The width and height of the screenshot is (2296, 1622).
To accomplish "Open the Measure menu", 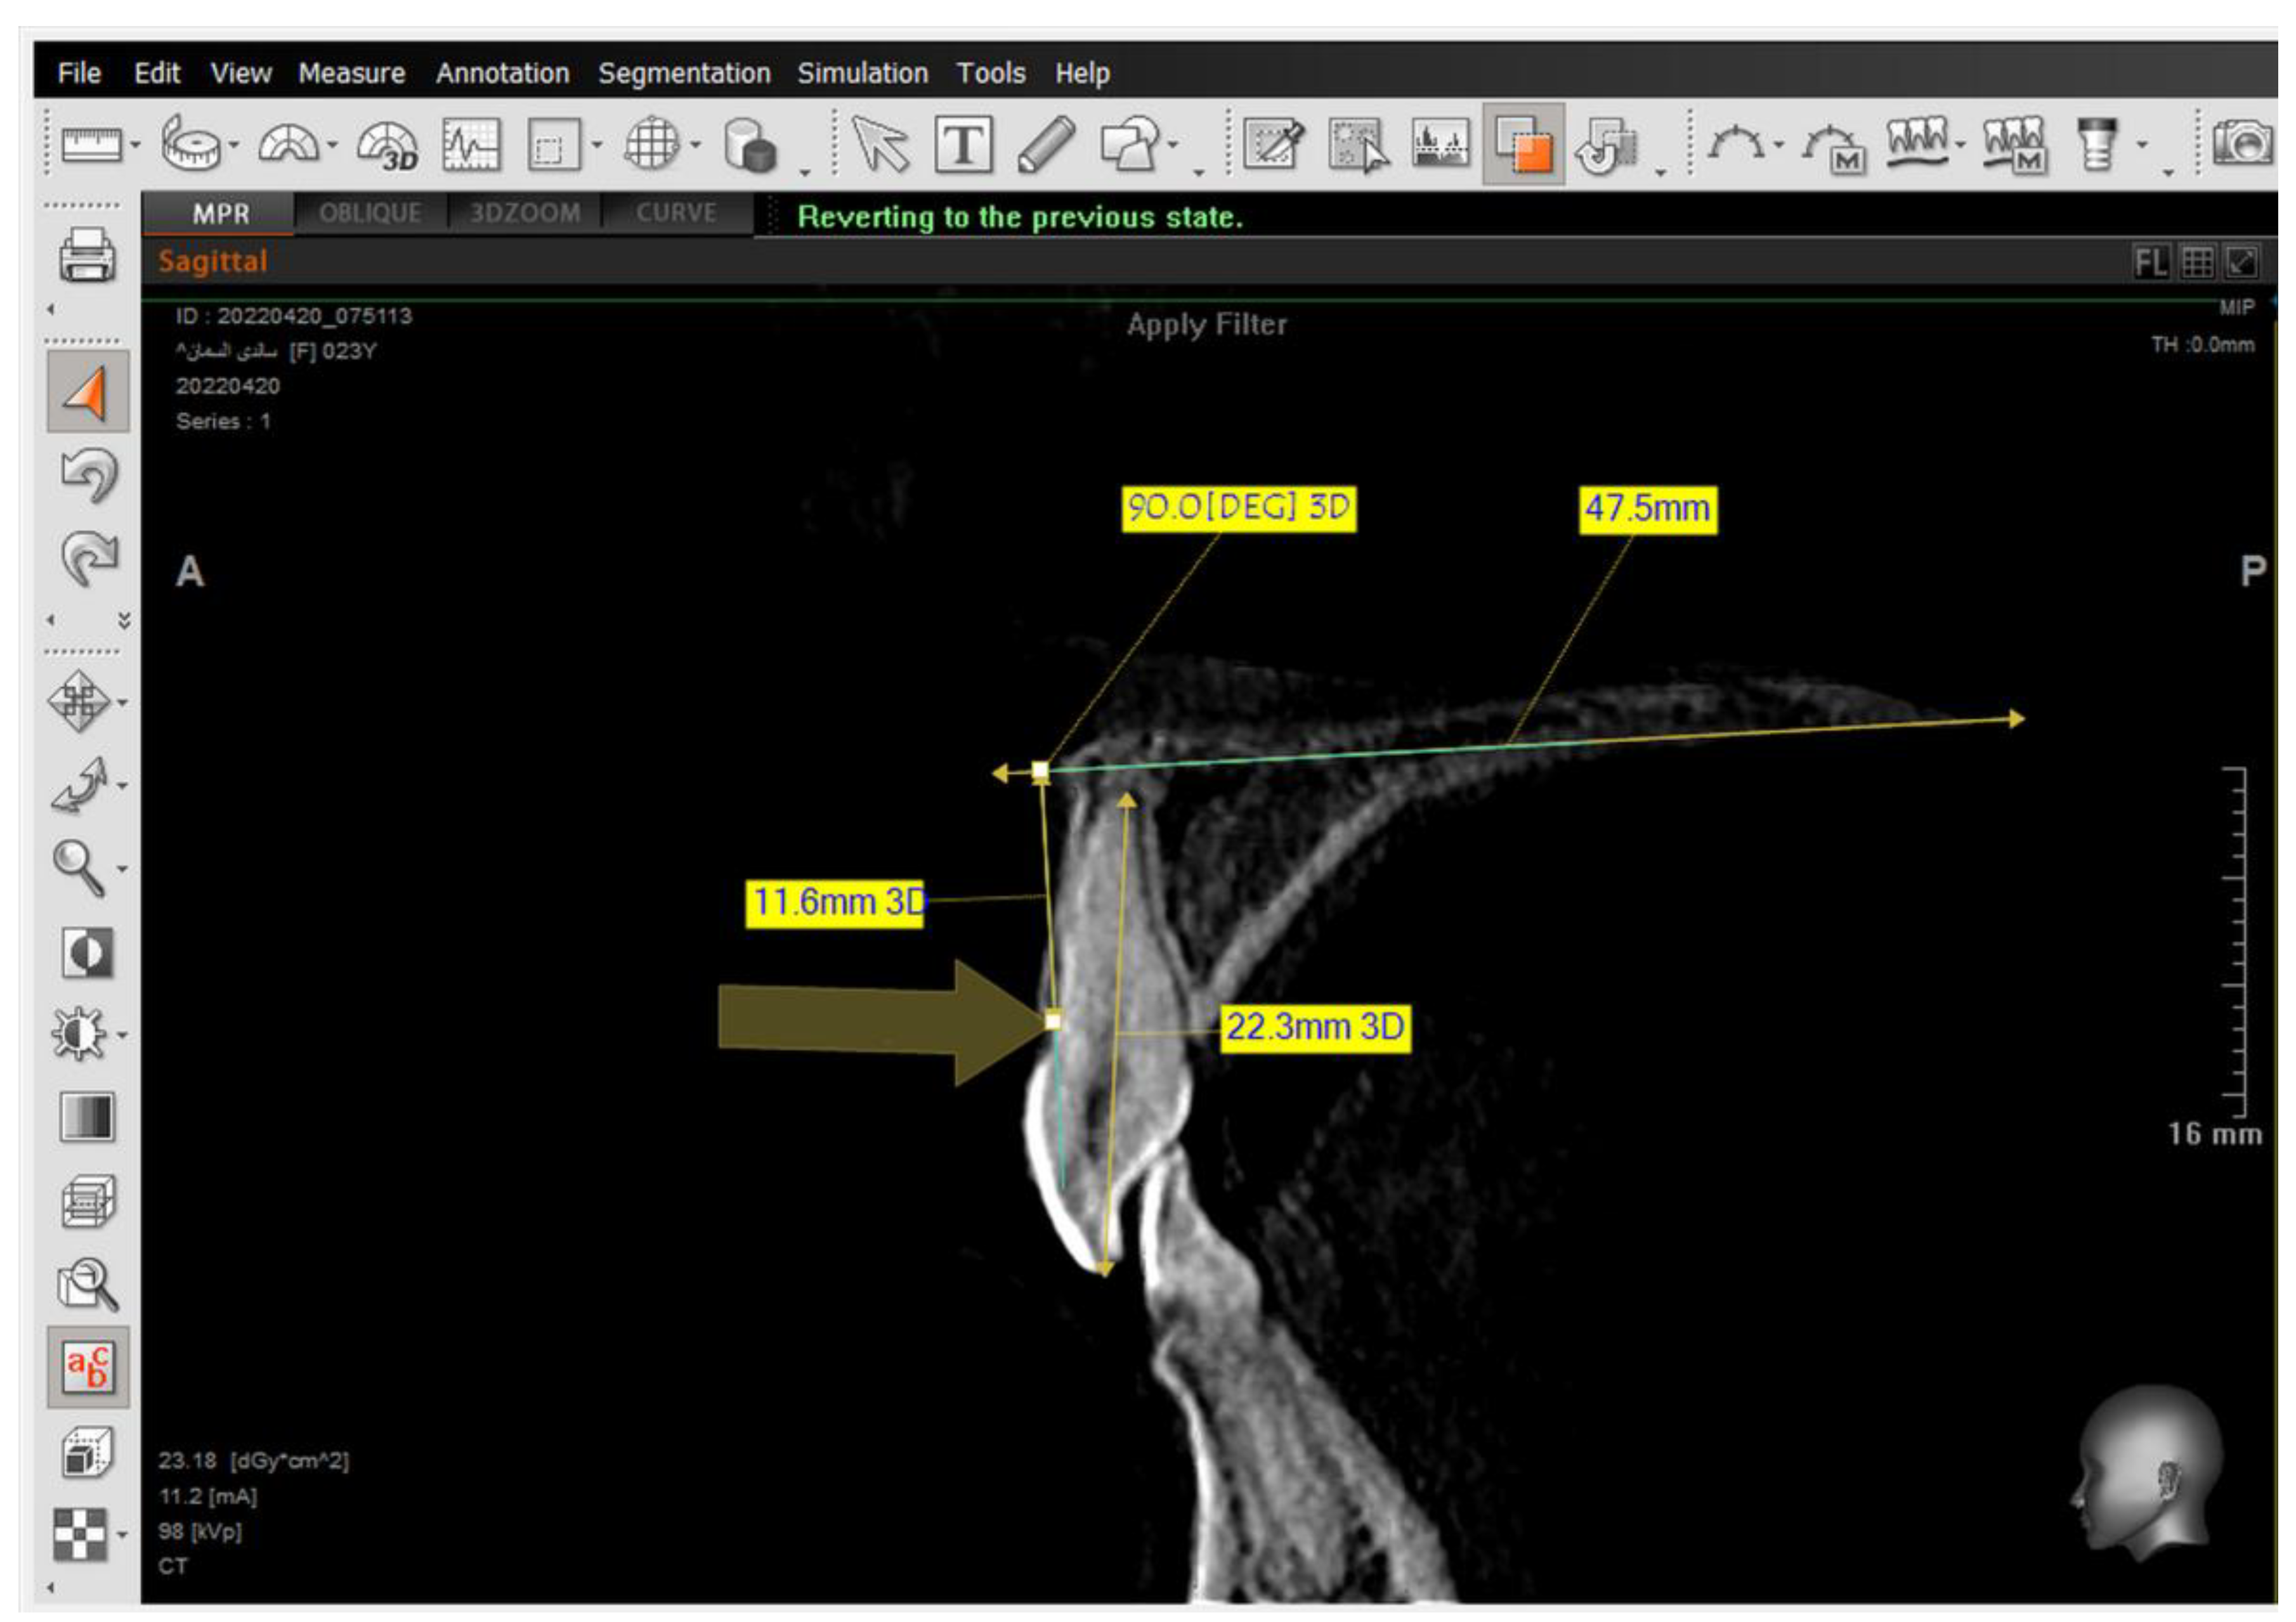I will click(x=351, y=73).
